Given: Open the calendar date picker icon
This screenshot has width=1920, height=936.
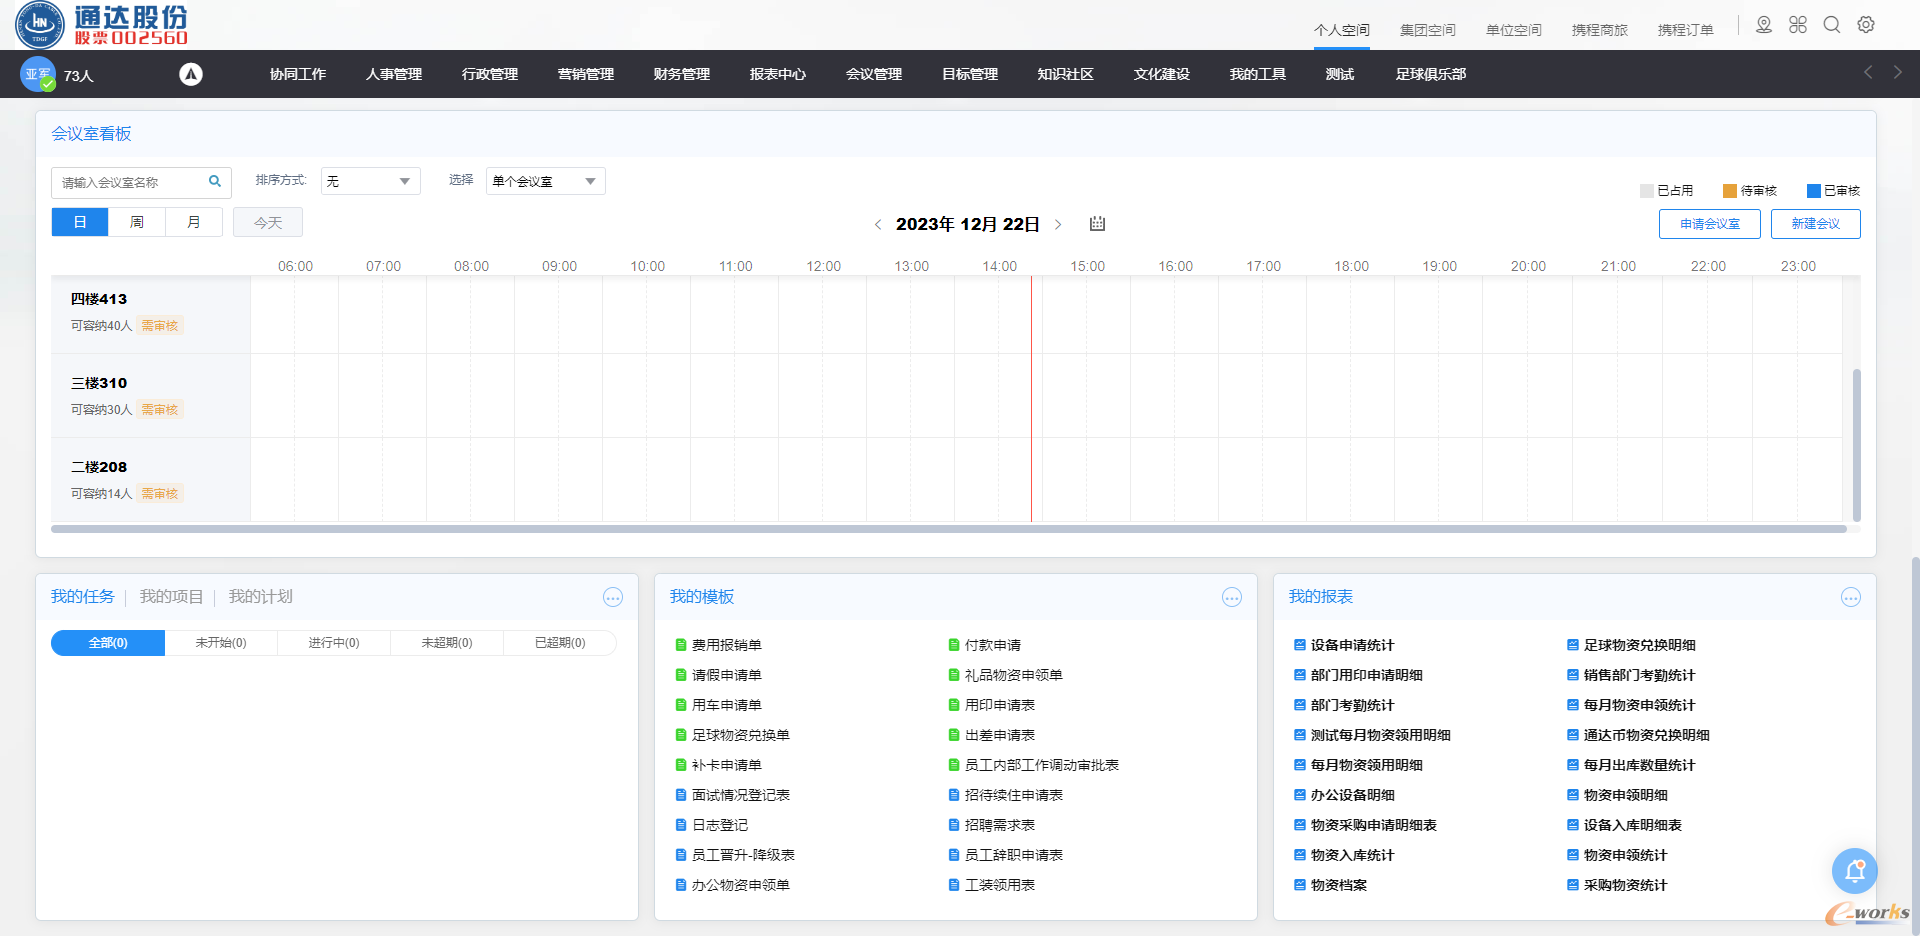Looking at the screenshot, I should click(x=1097, y=224).
